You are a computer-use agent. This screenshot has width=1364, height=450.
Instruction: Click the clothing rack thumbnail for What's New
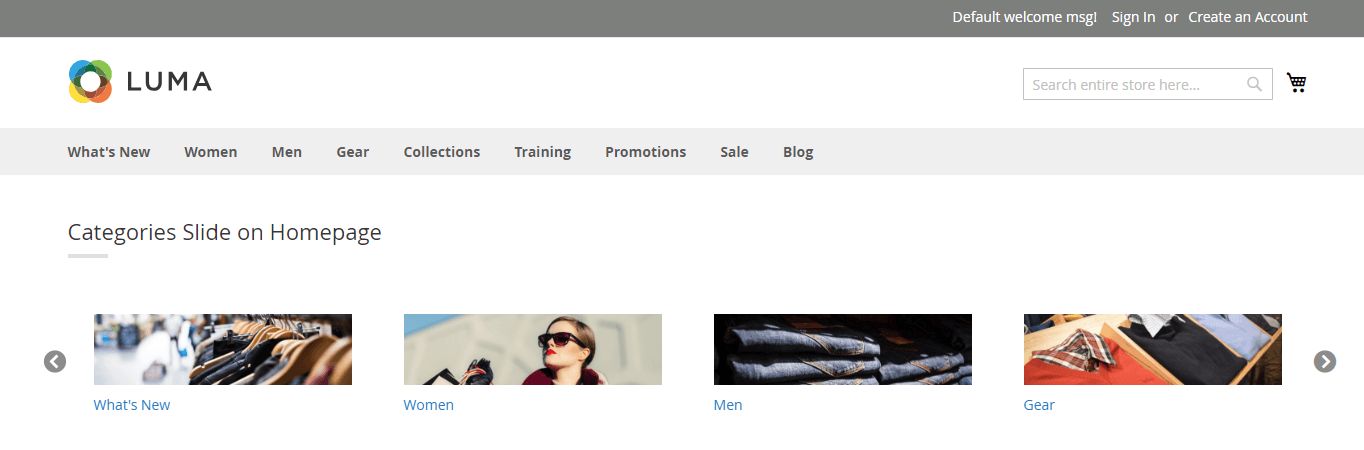(x=223, y=349)
